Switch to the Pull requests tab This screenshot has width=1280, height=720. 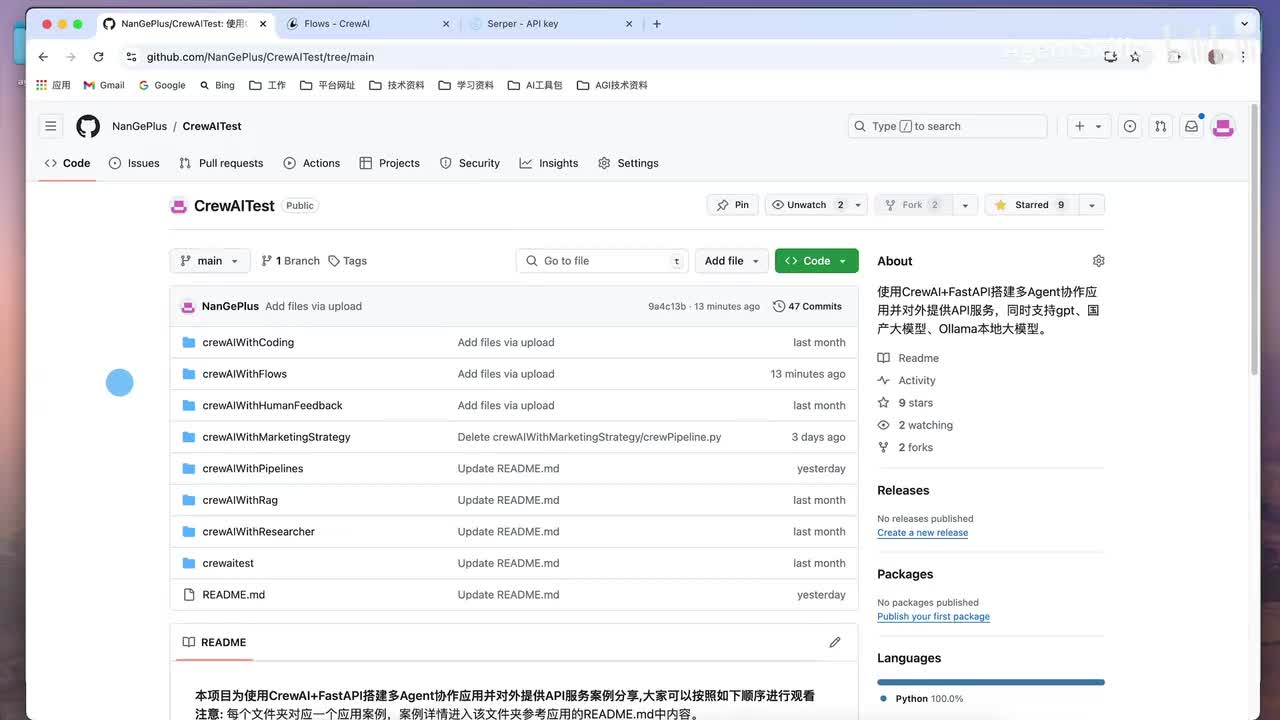click(221, 163)
